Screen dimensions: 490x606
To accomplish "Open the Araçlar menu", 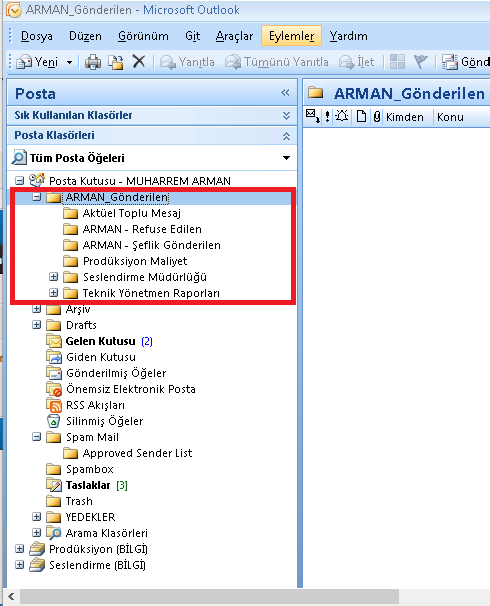I will point(234,36).
